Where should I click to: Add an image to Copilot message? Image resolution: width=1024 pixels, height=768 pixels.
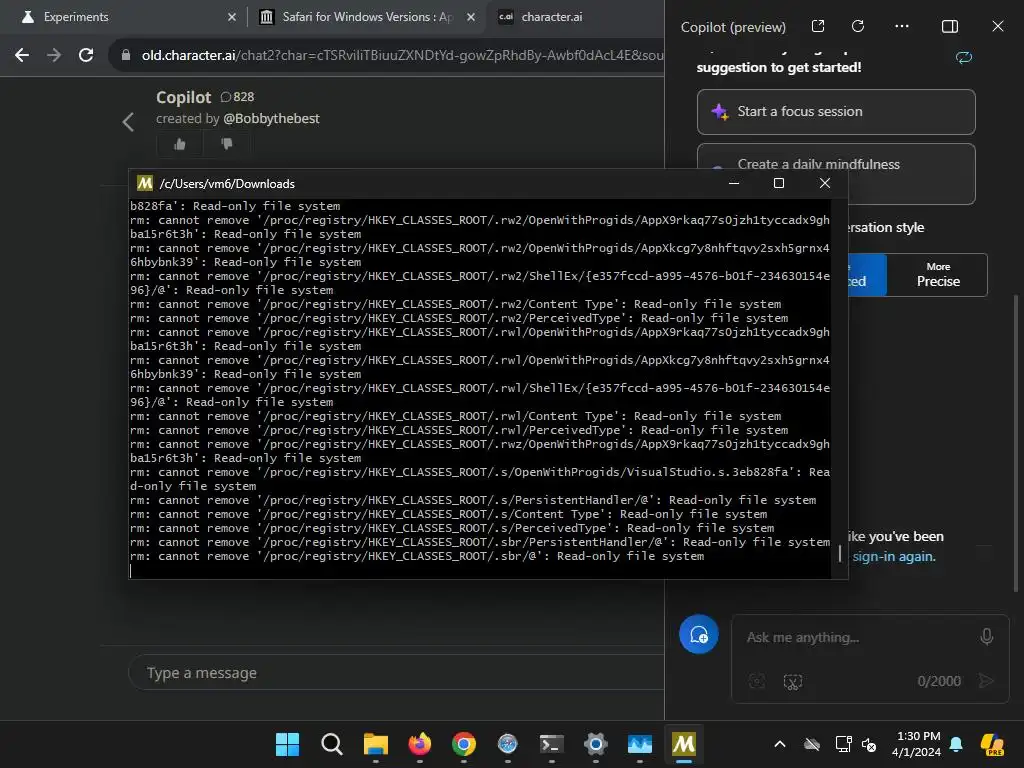[757, 682]
